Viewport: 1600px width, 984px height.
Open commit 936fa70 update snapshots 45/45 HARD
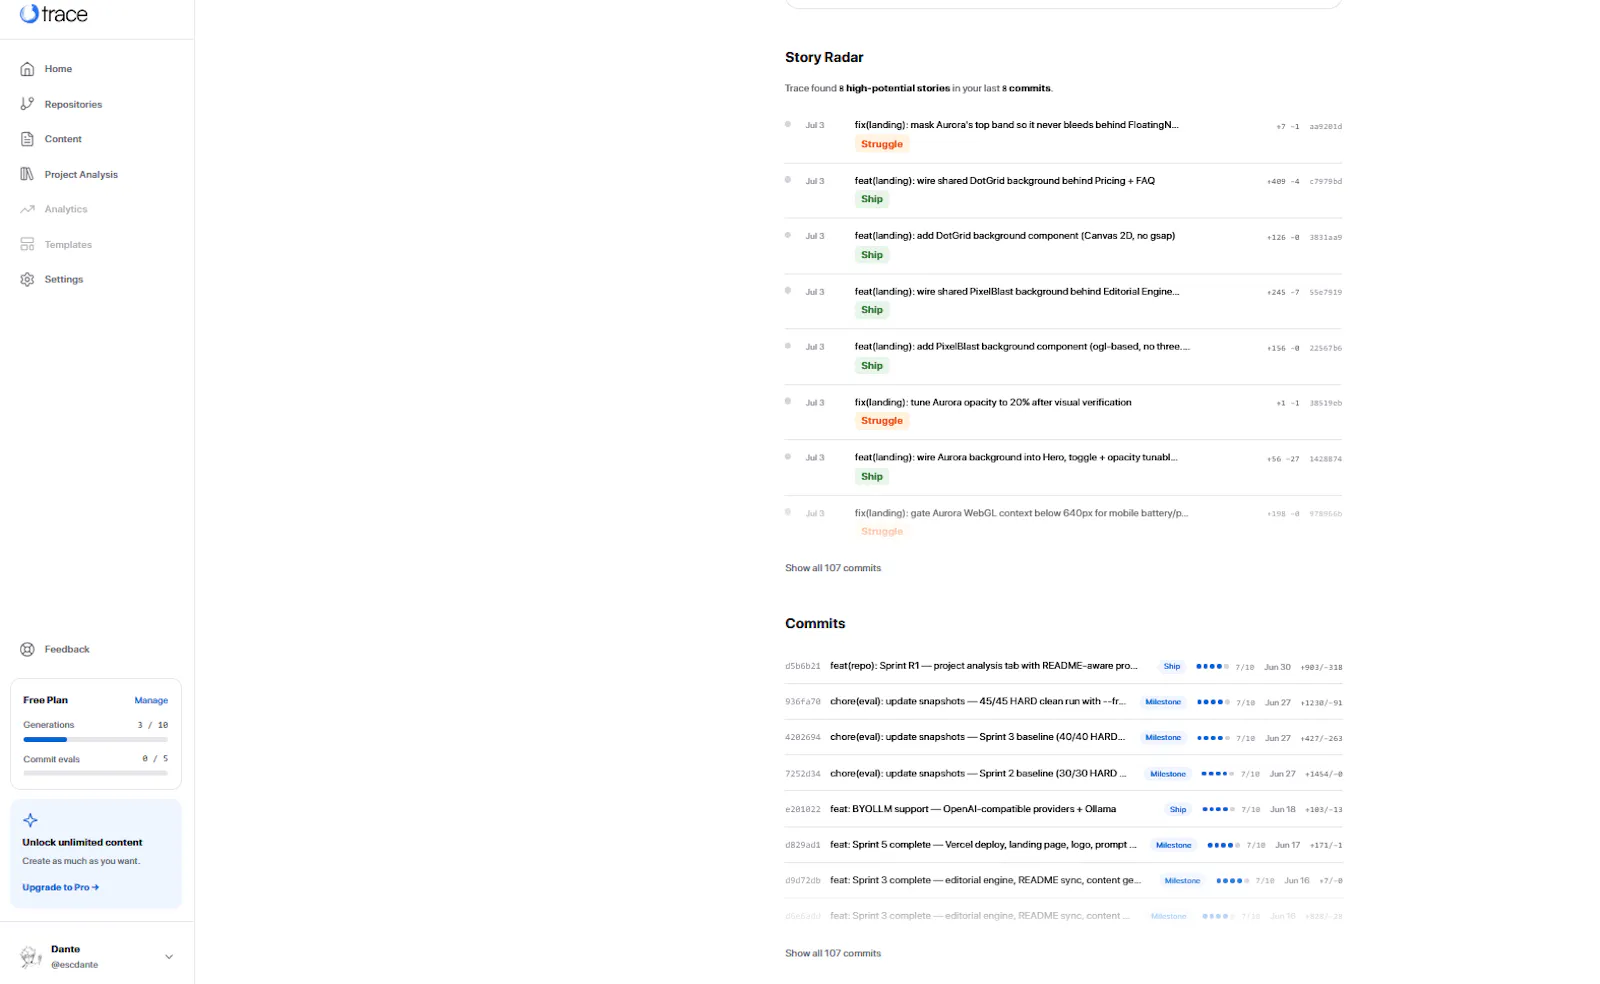pyautogui.click(x=977, y=702)
